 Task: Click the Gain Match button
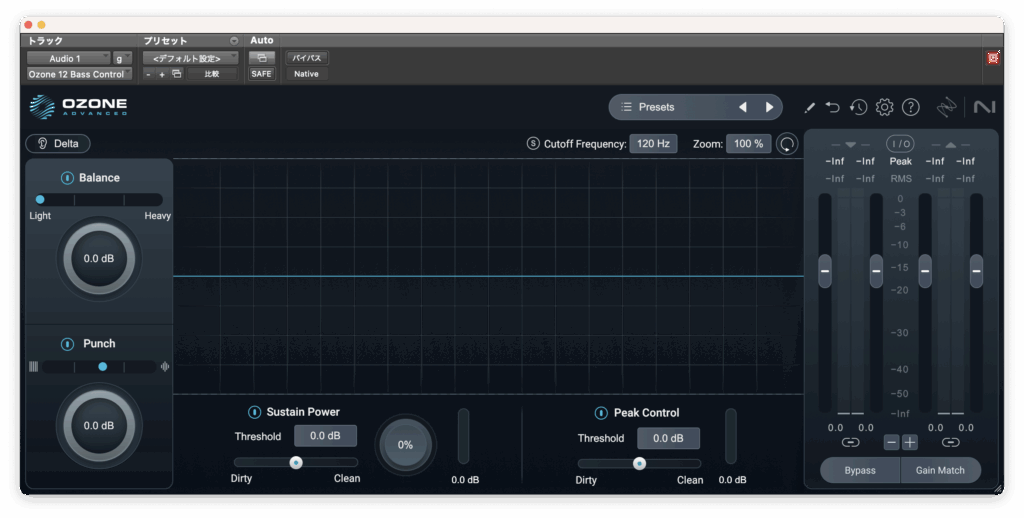coord(941,470)
